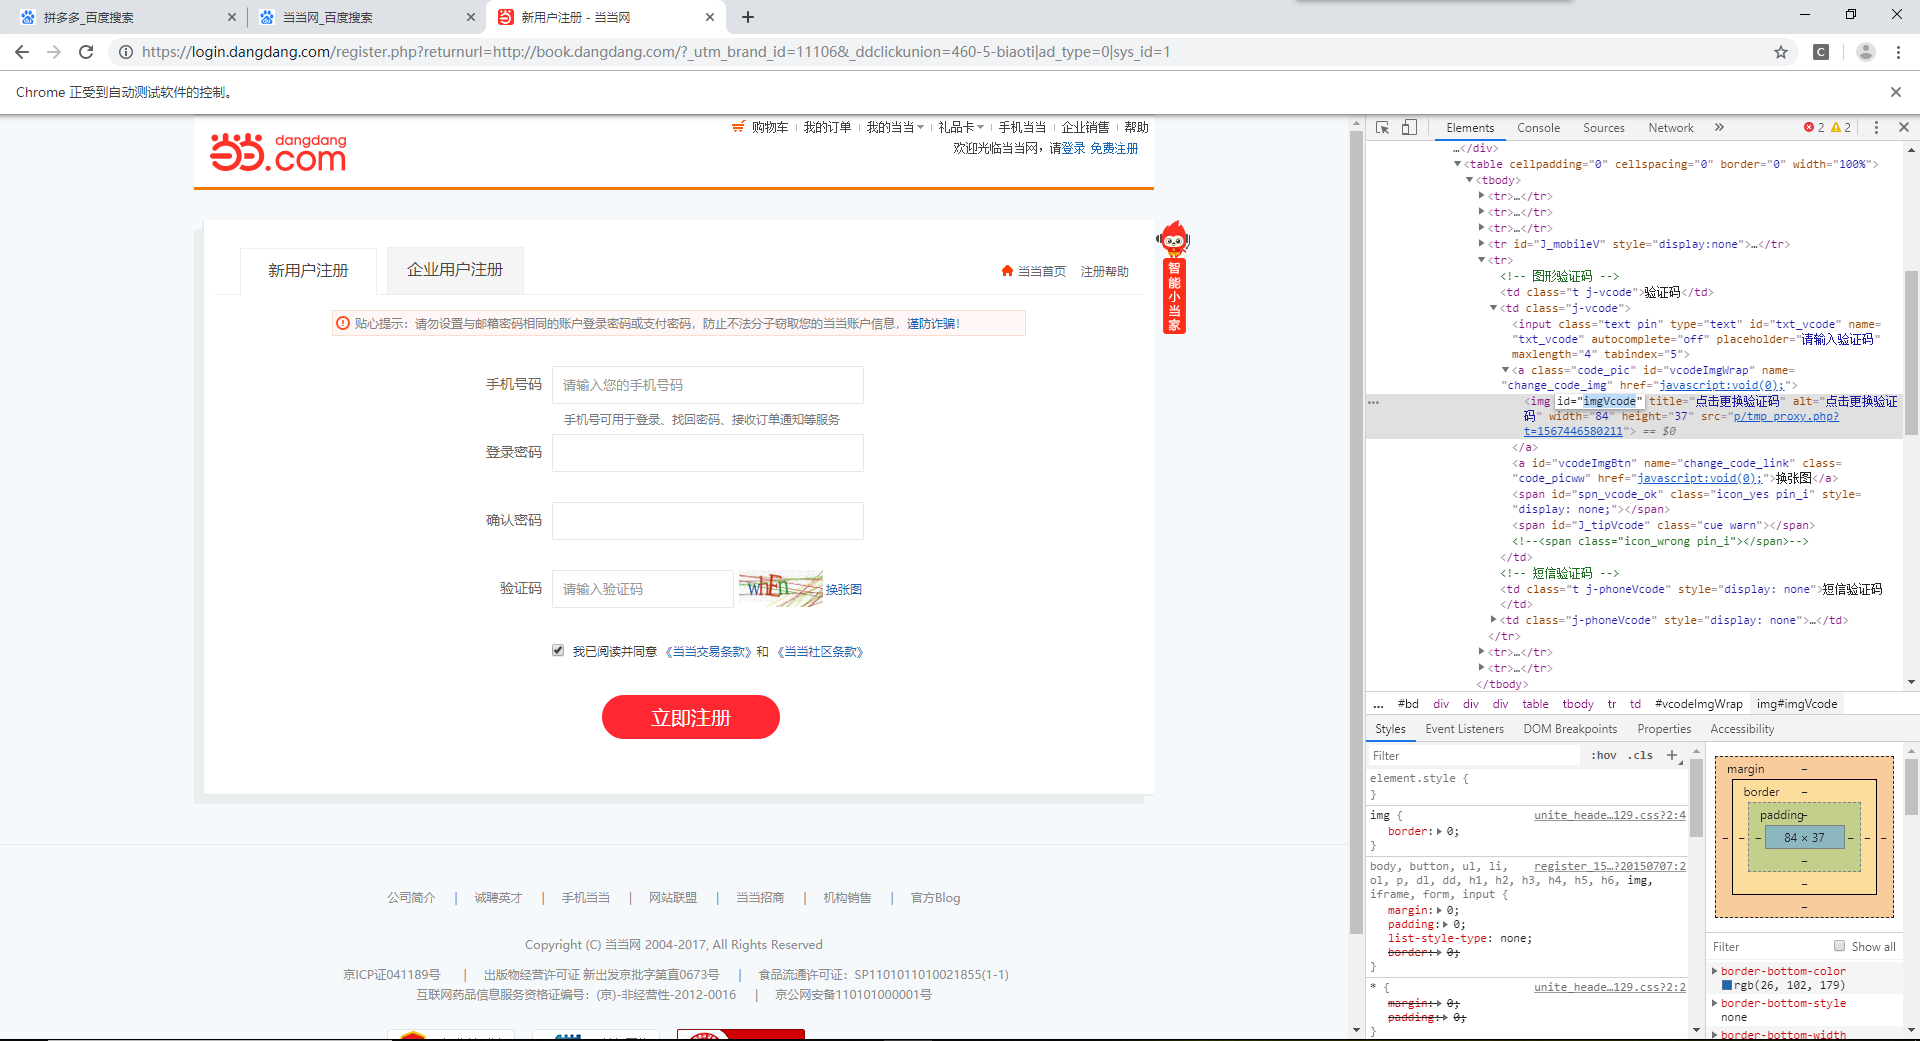
Task: Click the 注册帮助 link
Action: click(1104, 271)
